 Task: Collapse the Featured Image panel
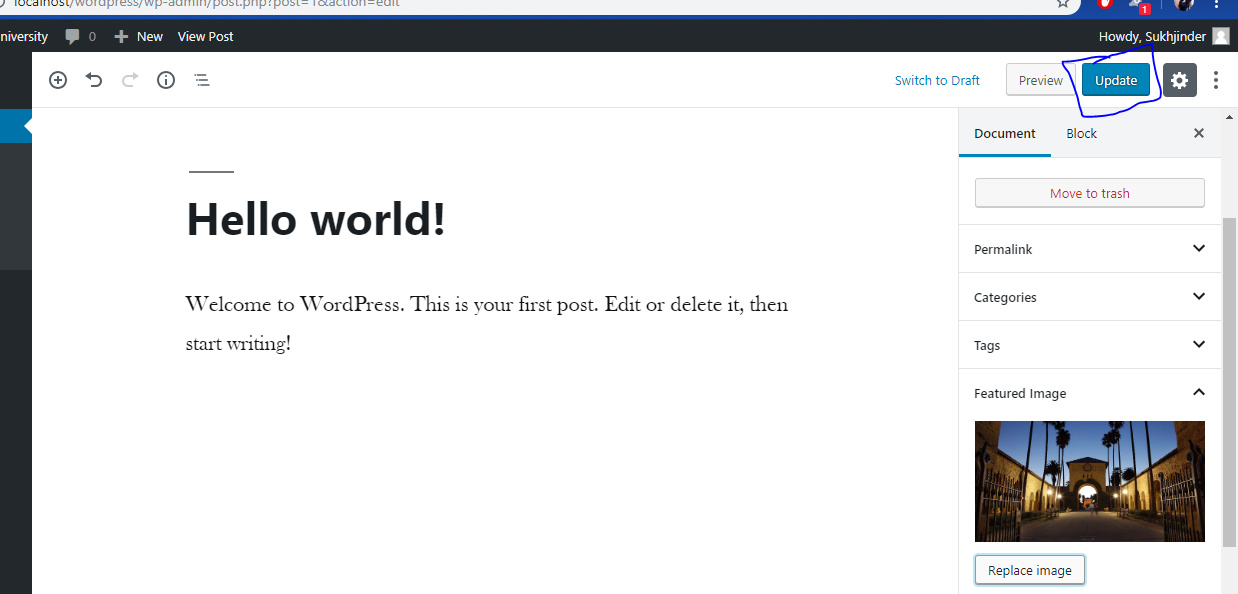[x=1090, y=393]
